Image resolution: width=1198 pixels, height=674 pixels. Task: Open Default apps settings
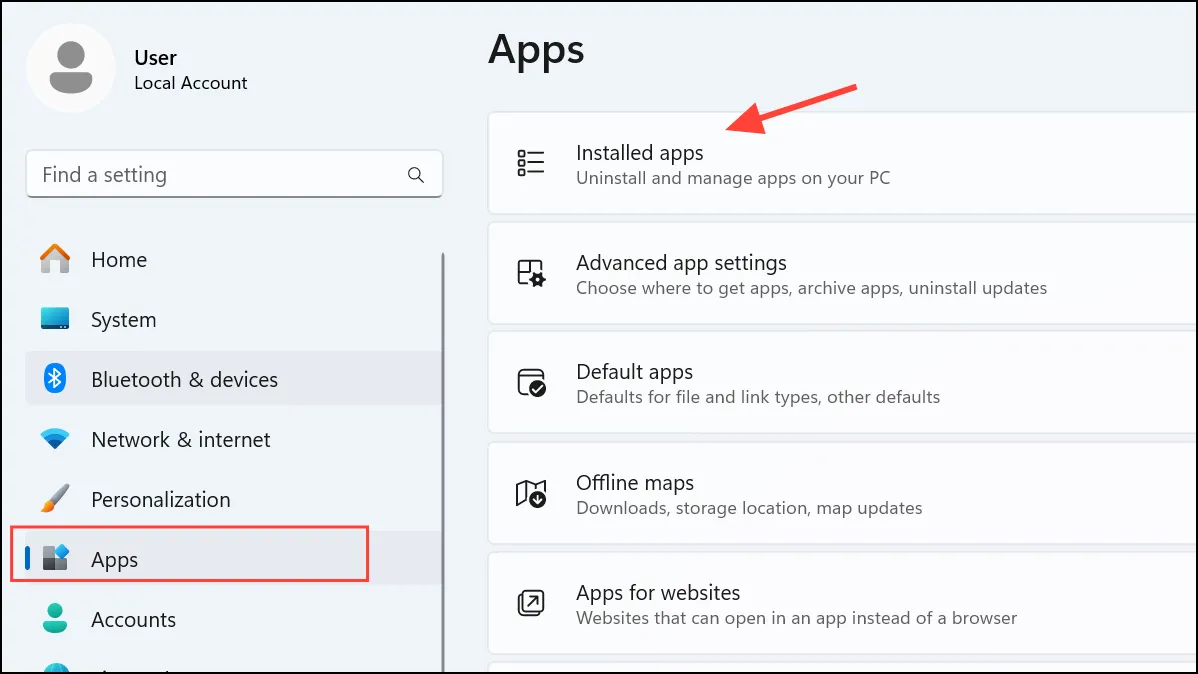coord(843,383)
